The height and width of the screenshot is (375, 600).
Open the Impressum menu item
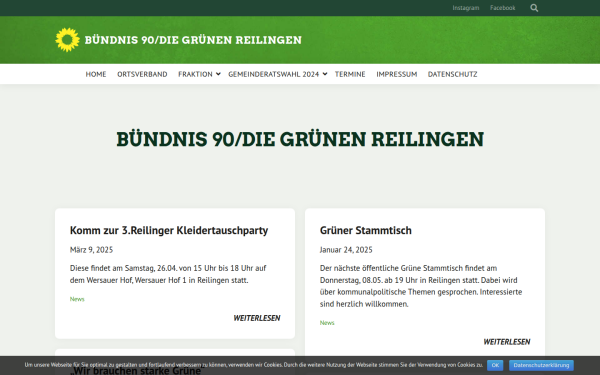pyautogui.click(x=396, y=74)
